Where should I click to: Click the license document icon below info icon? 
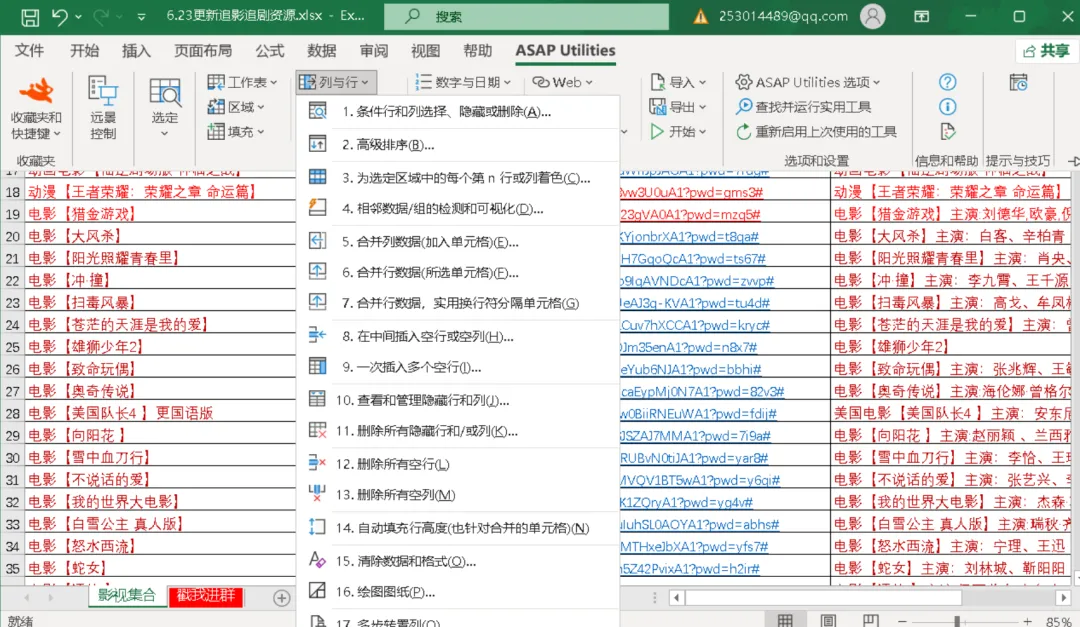[x=947, y=132]
